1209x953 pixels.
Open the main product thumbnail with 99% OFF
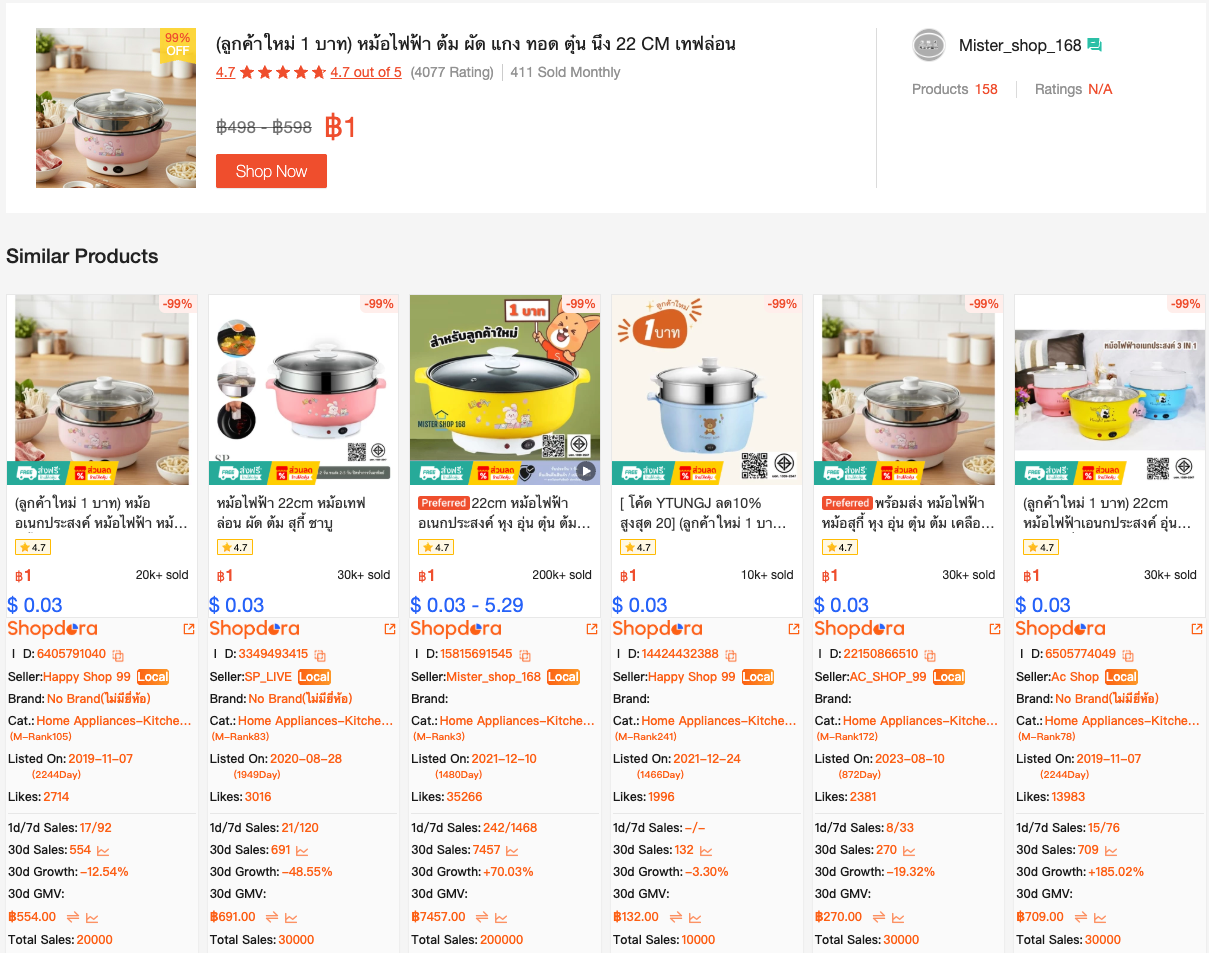(116, 108)
